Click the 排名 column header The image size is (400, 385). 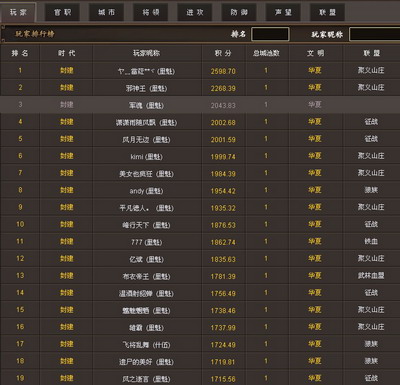pos(20,53)
